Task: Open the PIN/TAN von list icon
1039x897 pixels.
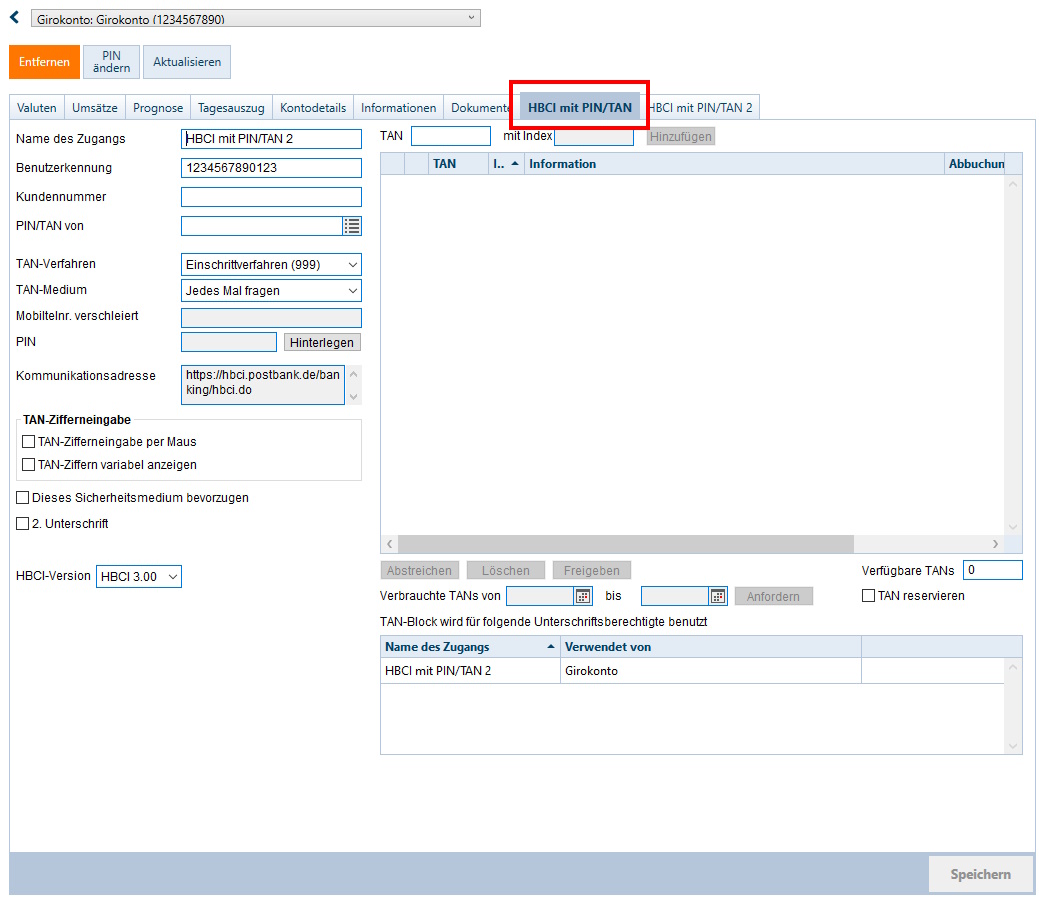Action: [x=352, y=226]
